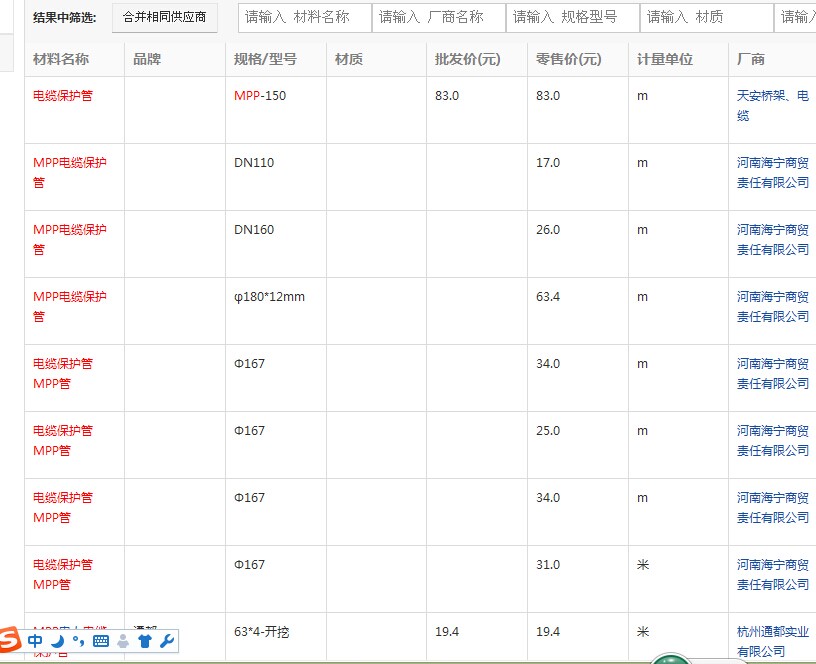Click 合并相同供应商 button
This screenshot has width=816, height=664.
click(164, 17)
